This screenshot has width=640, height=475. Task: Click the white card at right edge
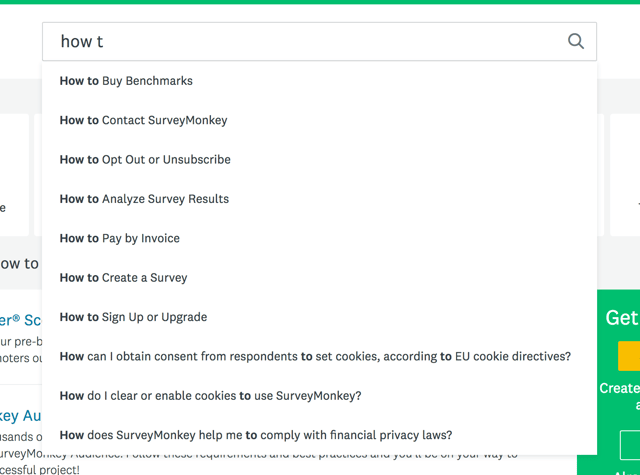(x=625, y=175)
